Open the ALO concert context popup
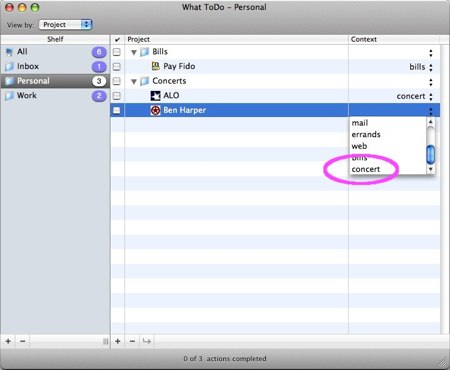The image size is (450, 370). 431,97
